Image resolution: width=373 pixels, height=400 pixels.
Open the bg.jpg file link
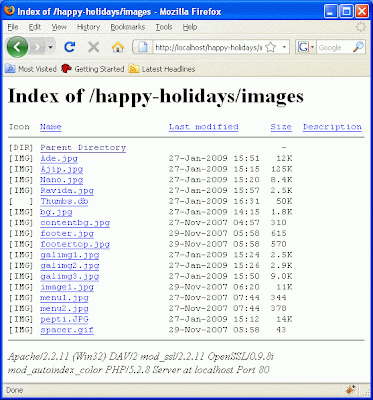tap(56, 212)
